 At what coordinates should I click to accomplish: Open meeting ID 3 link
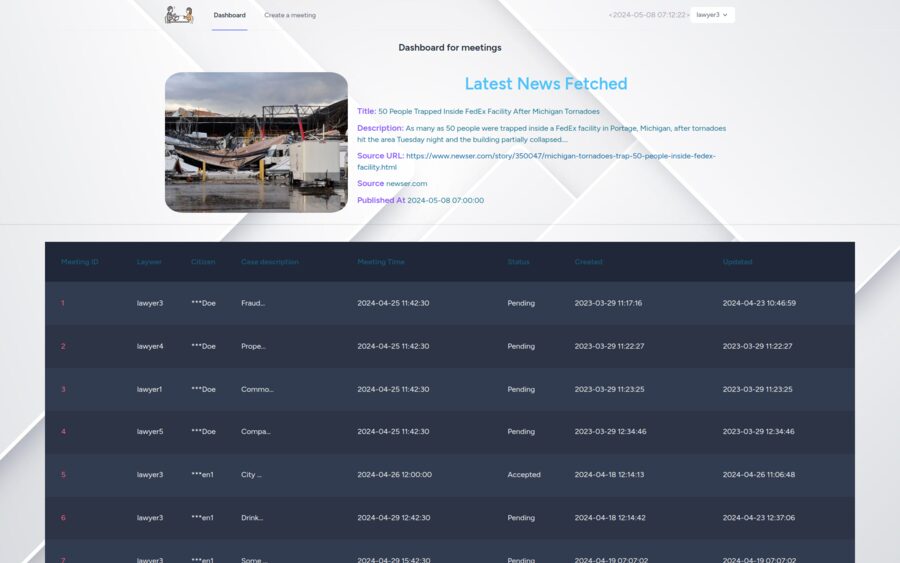(x=63, y=389)
